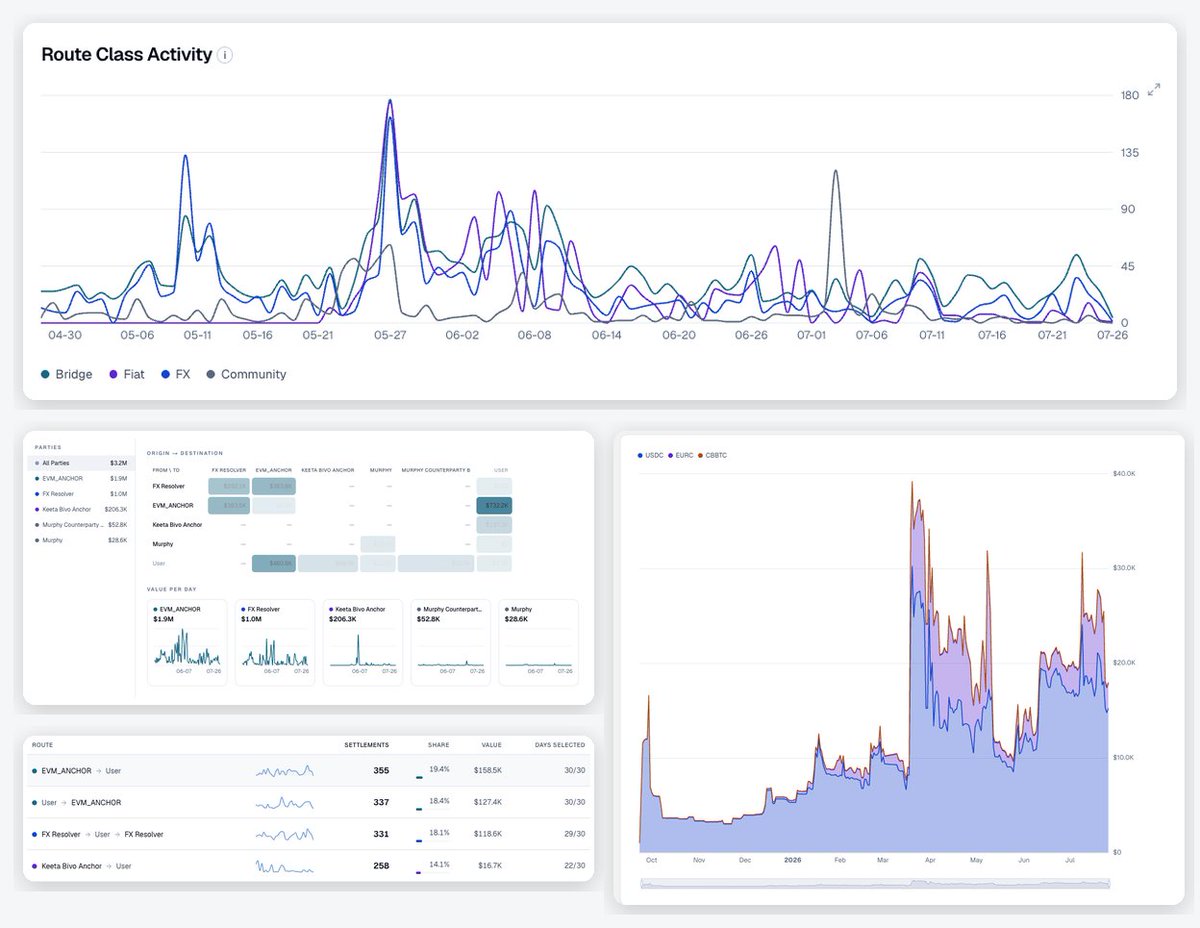Sort routes by the SHARE column header
This screenshot has width=1200, height=928.
click(x=440, y=745)
